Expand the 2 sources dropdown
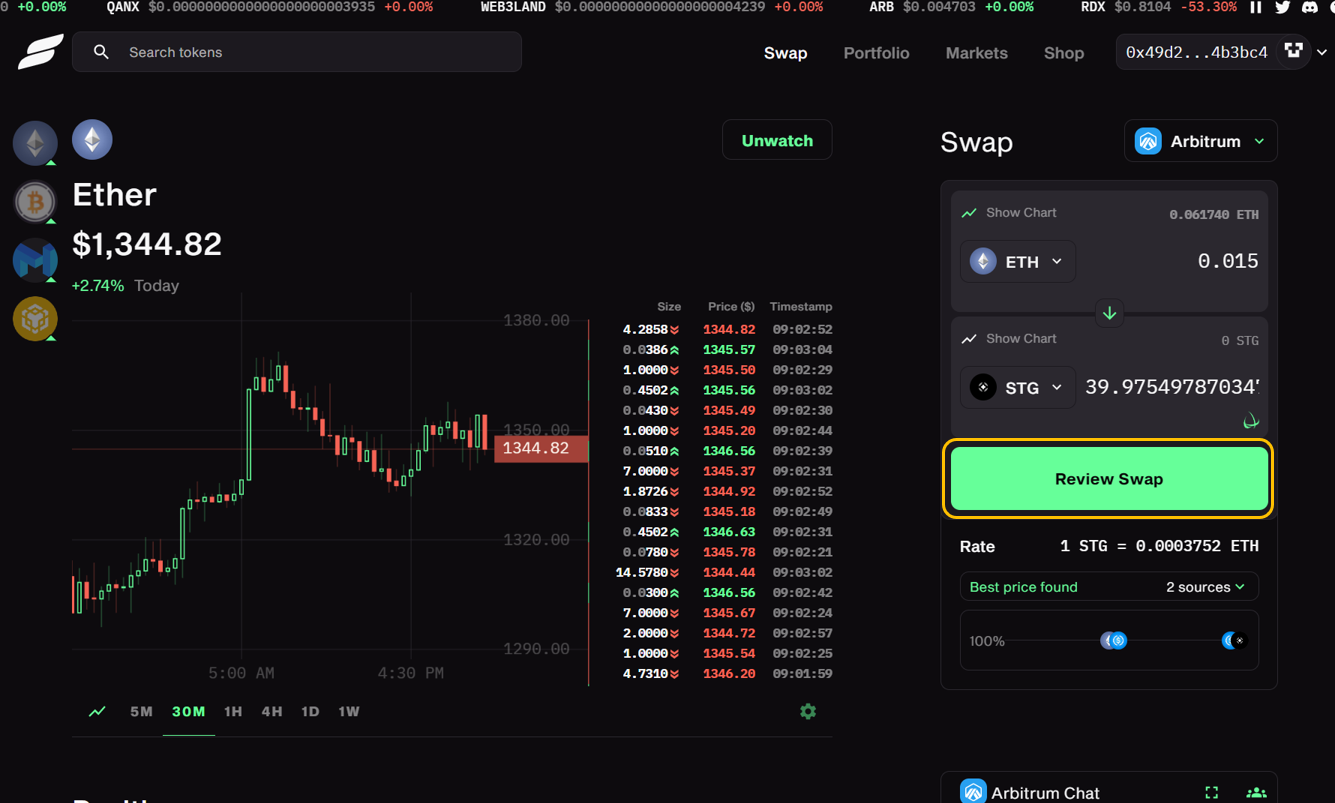This screenshot has width=1335, height=803. point(1205,587)
